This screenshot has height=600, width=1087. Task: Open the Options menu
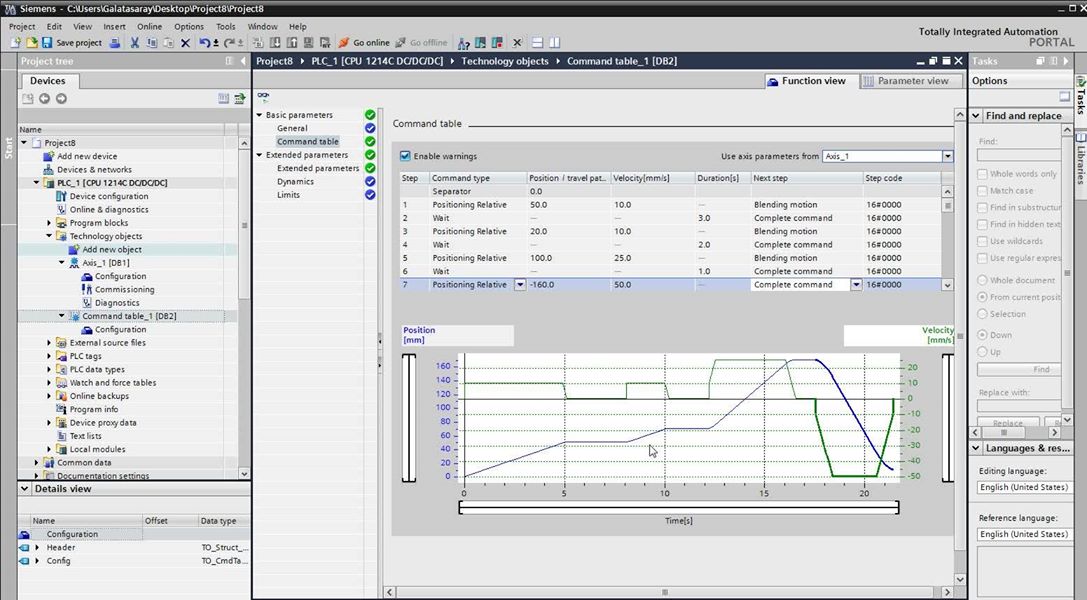point(189,26)
